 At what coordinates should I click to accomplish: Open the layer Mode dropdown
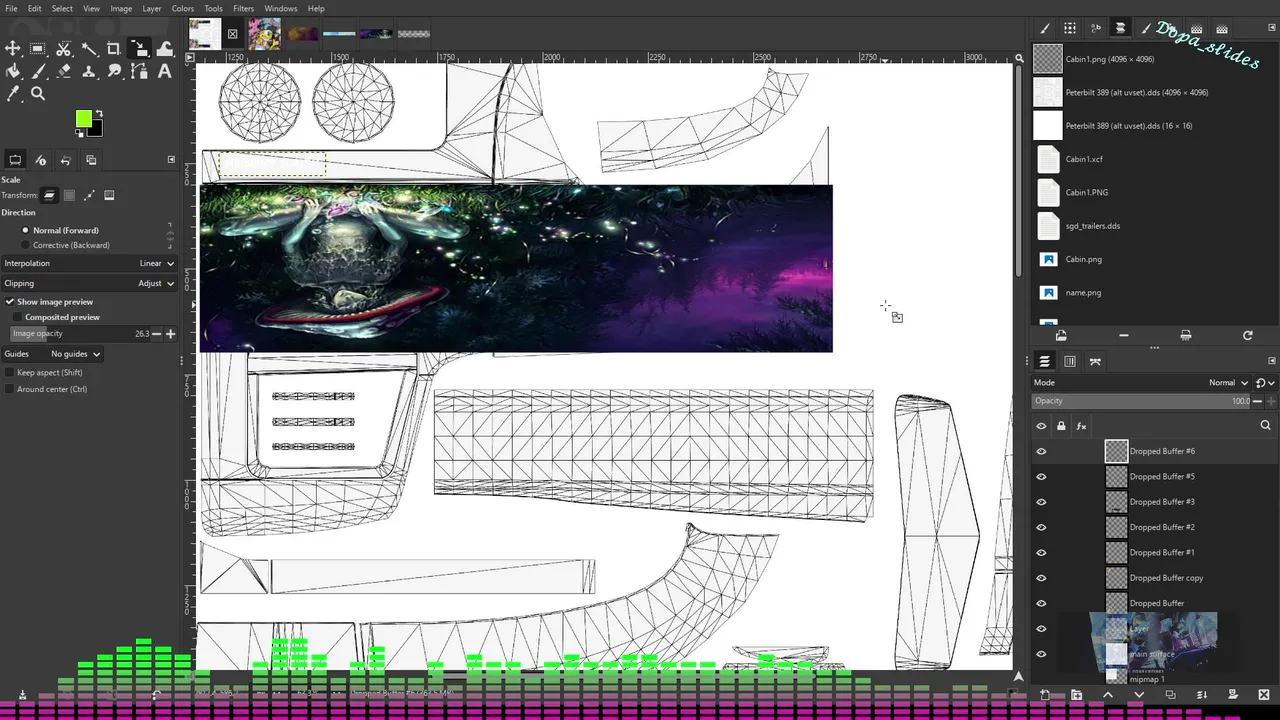pos(1142,382)
